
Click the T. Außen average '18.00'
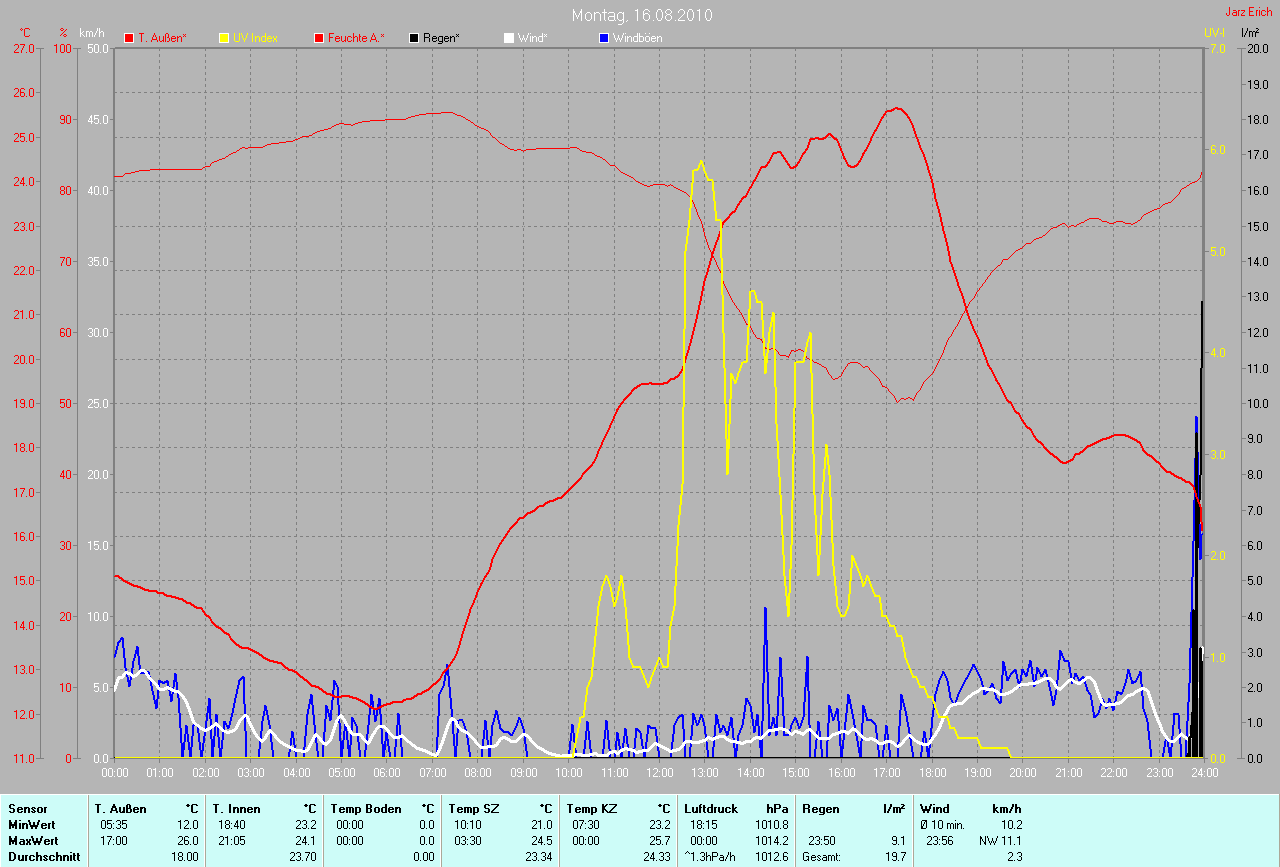(185, 857)
